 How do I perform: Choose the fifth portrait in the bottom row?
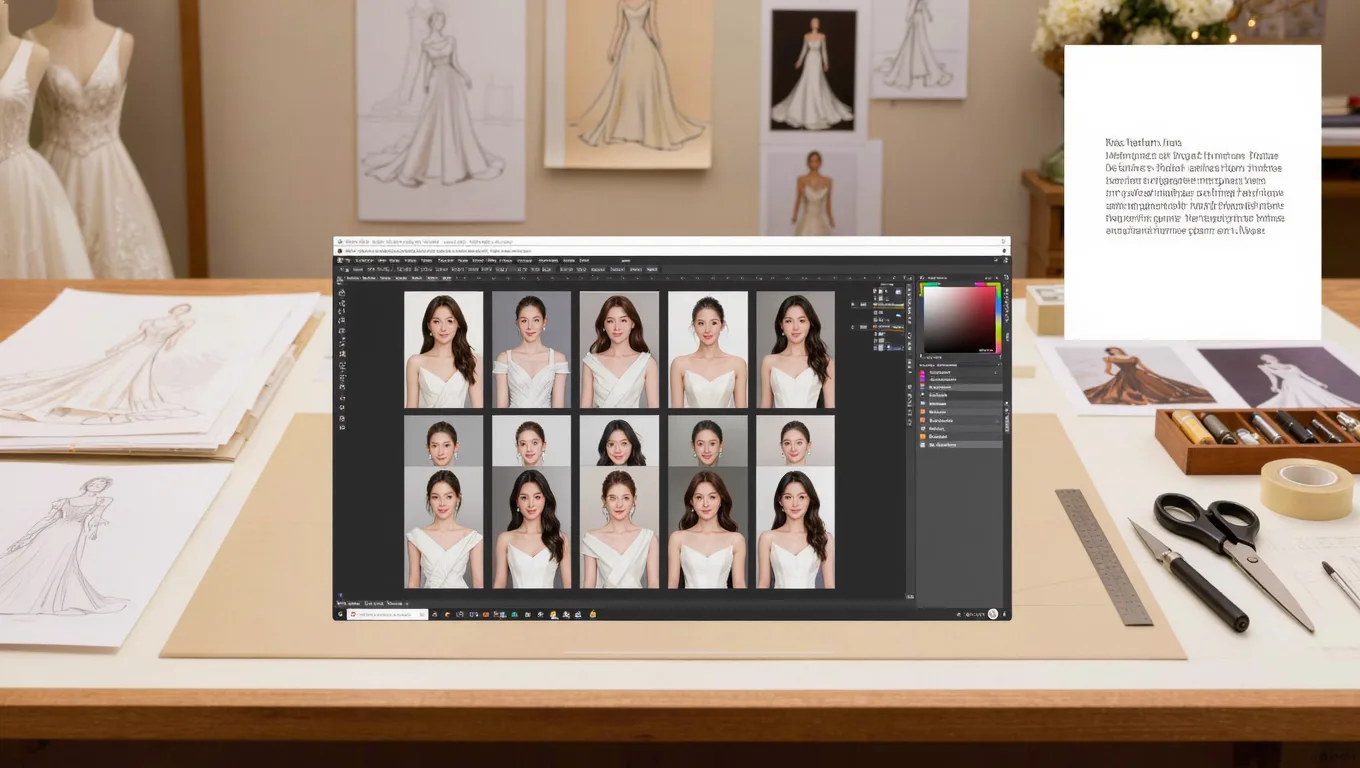click(x=795, y=528)
